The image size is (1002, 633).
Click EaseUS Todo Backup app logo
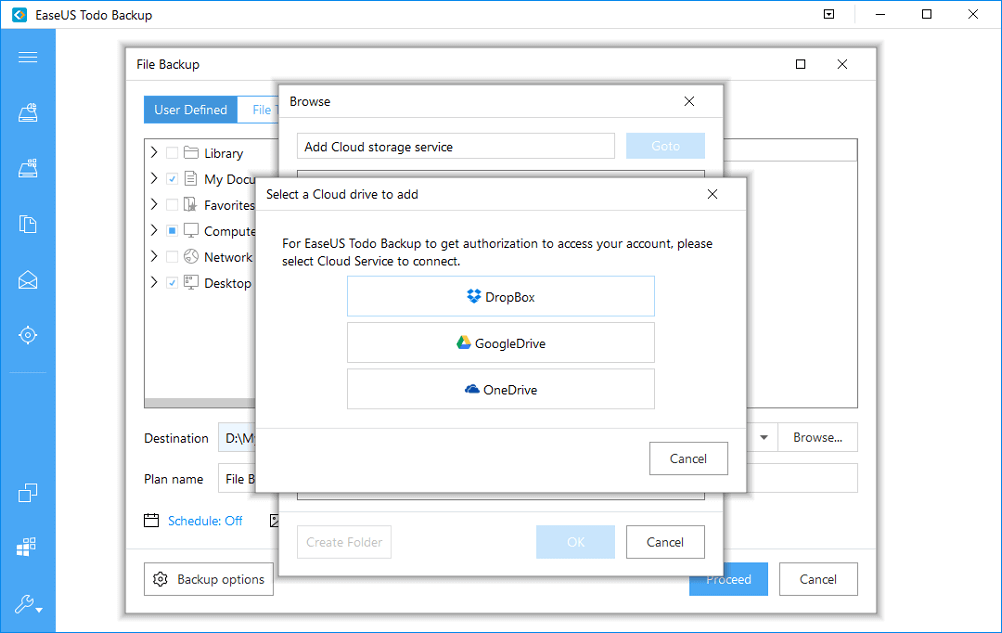point(20,15)
